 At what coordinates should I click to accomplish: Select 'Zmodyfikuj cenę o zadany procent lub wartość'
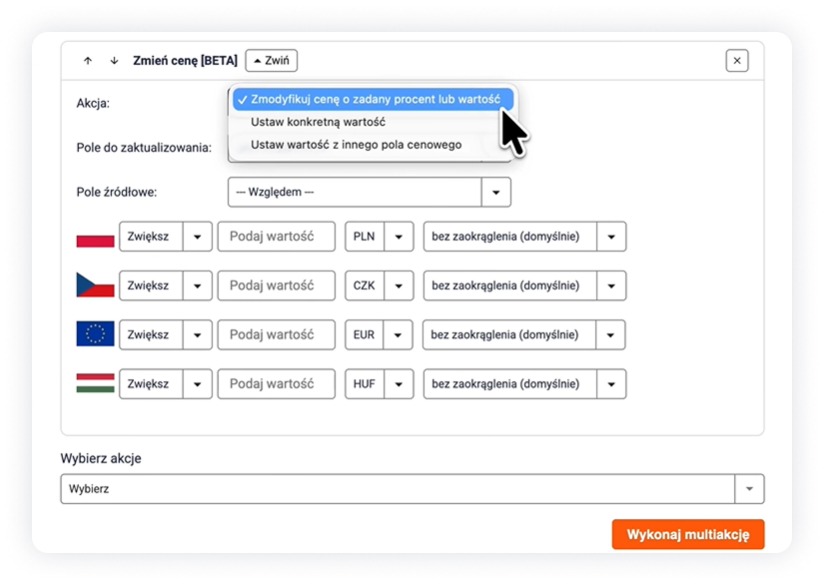375,99
